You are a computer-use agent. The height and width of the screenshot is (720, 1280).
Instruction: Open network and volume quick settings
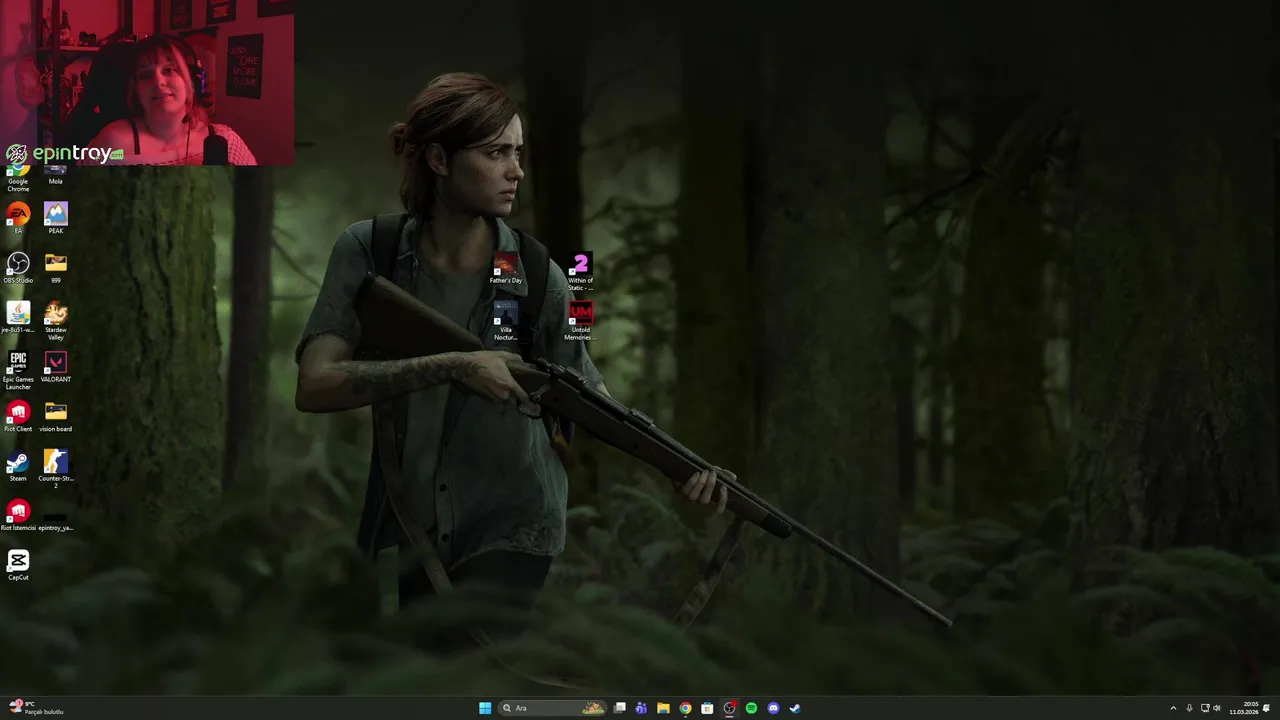click(1211, 708)
